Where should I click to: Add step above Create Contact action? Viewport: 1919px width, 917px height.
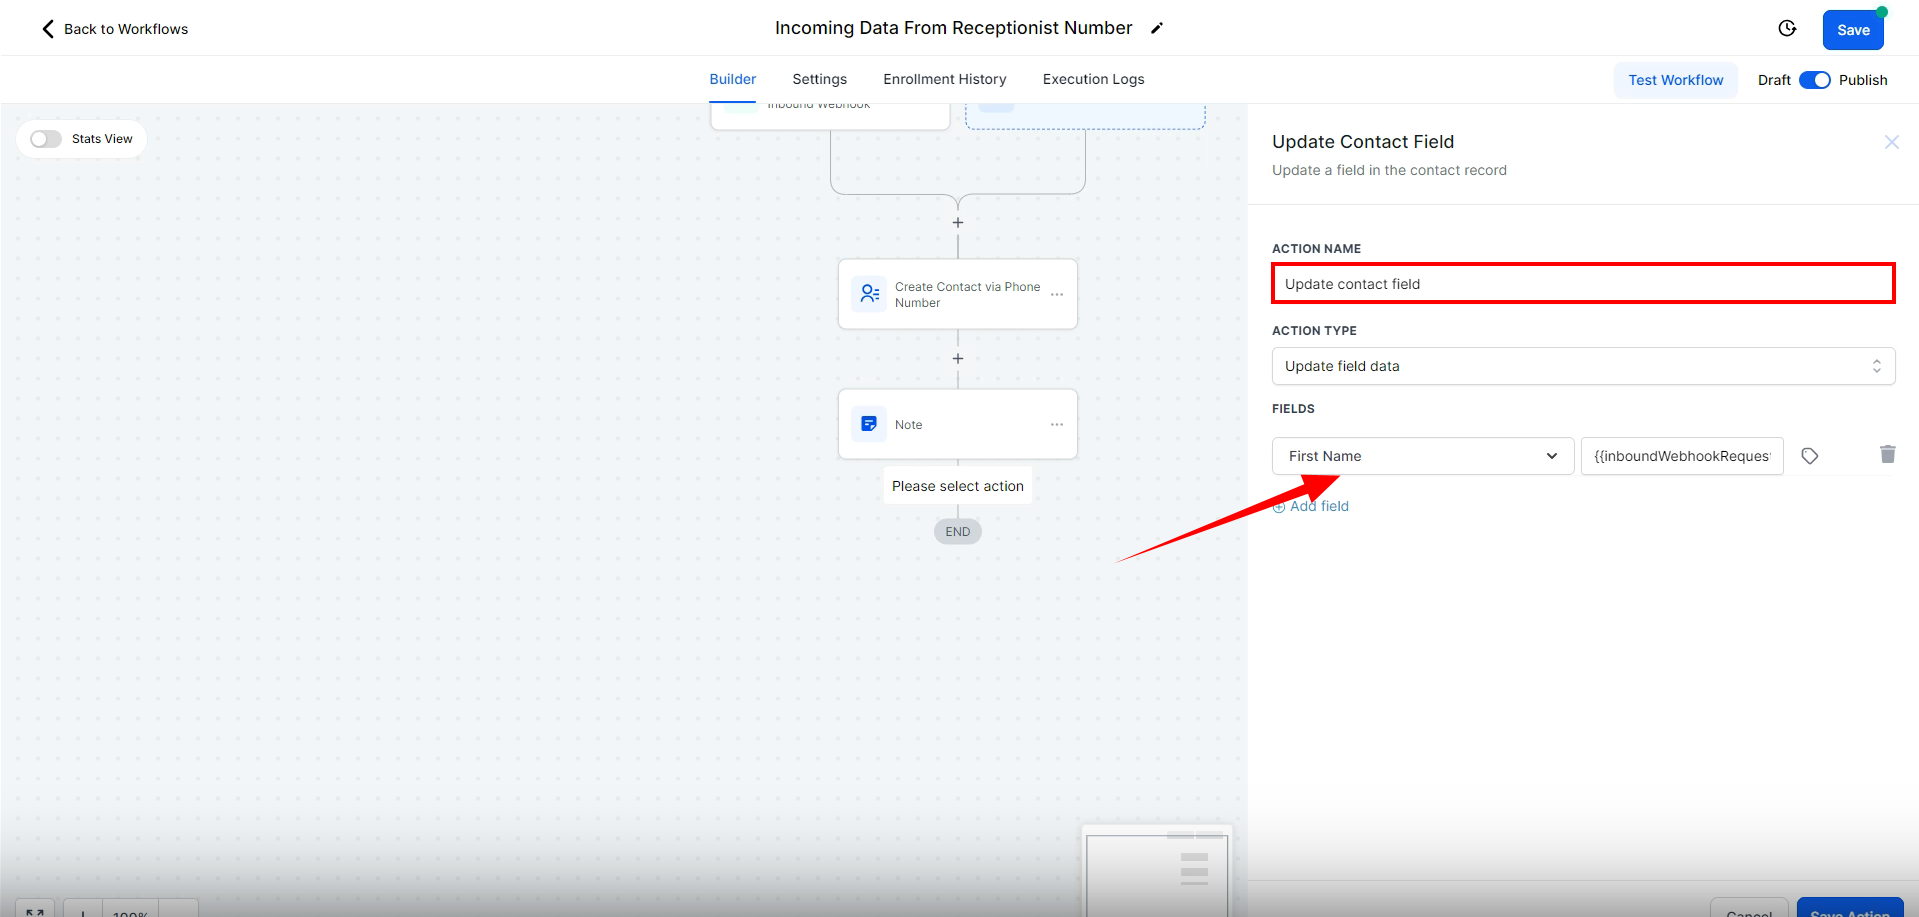point(958,223)
